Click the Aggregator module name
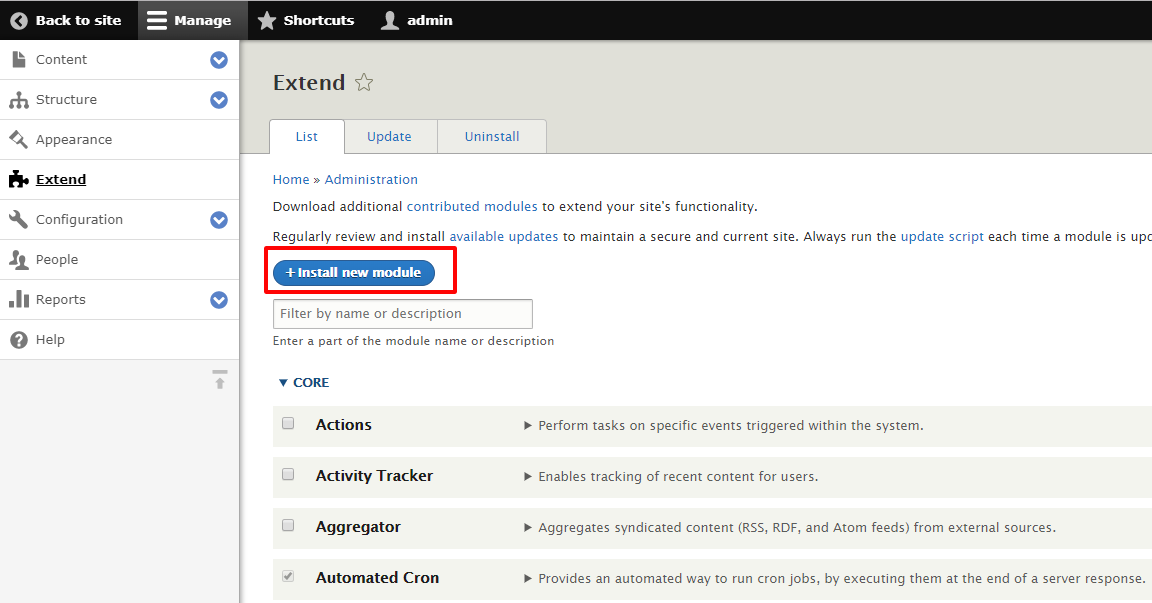1152x603 pixels. click(x=358, y=527)
